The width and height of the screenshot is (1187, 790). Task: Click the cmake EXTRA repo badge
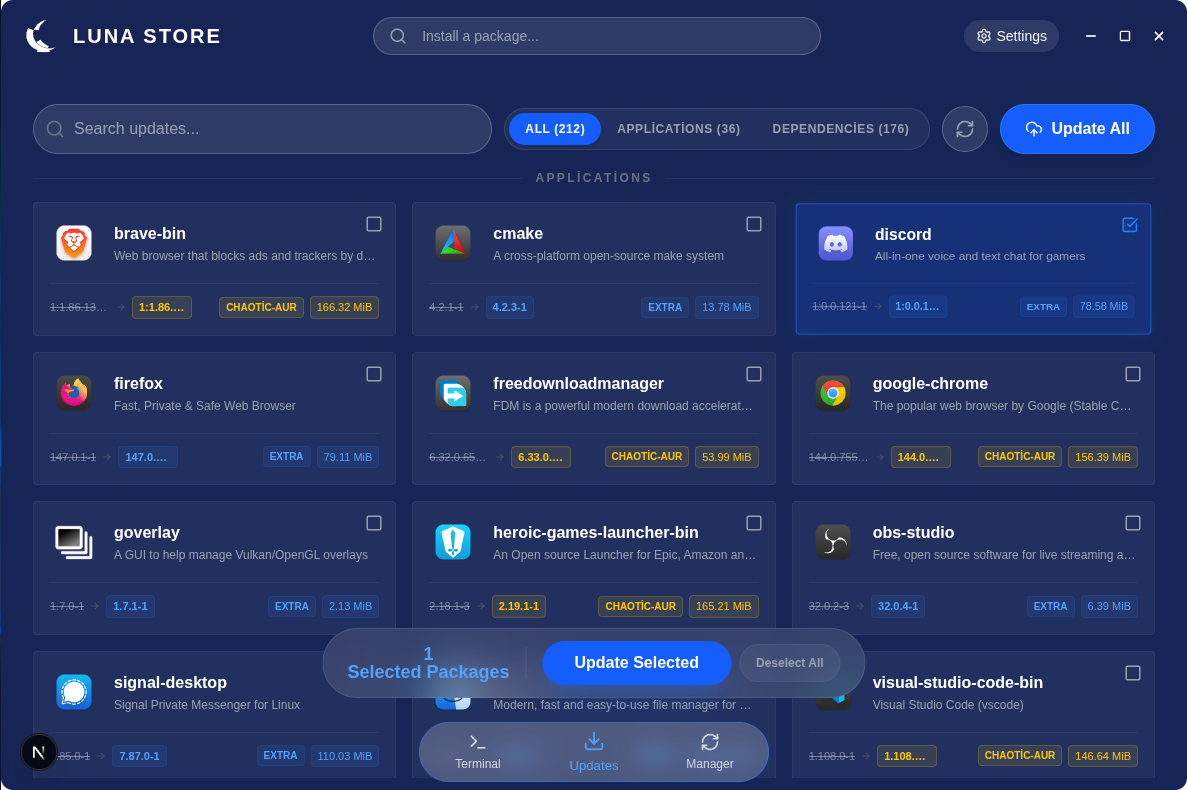[x=665, y=307]
